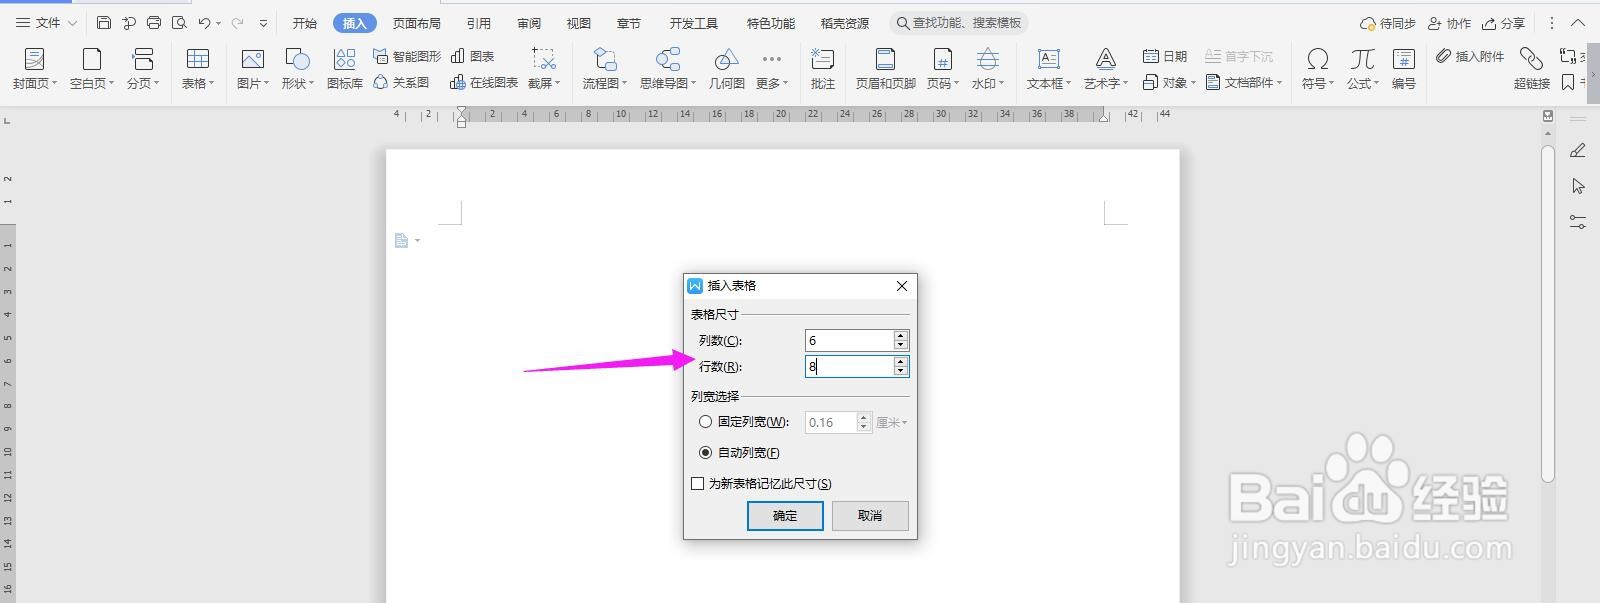
Task: Open the Icon Library (图标库)
Action: click(x=345, y=68)
